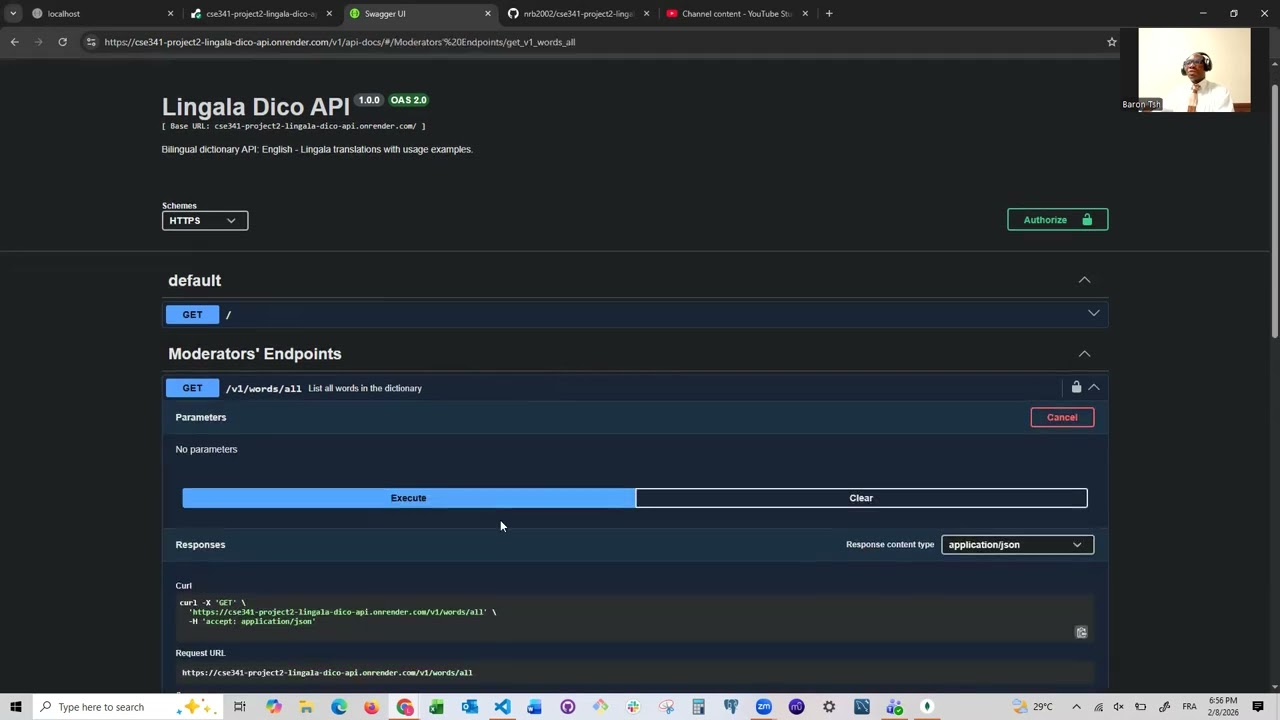The width and height of the screenshot is (1280, 720).
Task: Bookmark this page with the star icon
Action: pyautogui.click(x=1111, y=42)
